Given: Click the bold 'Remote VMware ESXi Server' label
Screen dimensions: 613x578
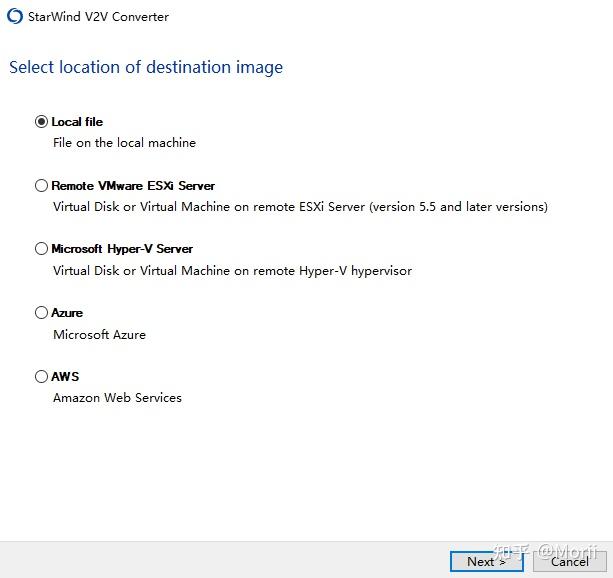Looking at the screenshot, I should point(133,186).
